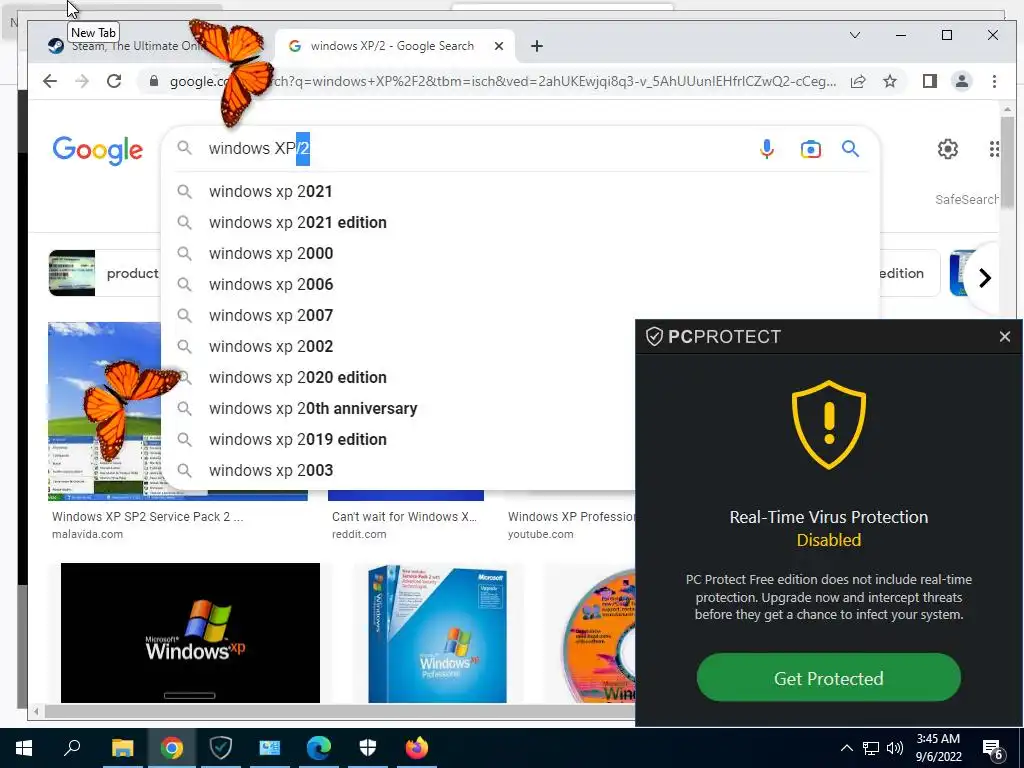This screenshot has width=1024, height=768.
Task: Open PC Protect from the taskbar
Action: [221, 748]
